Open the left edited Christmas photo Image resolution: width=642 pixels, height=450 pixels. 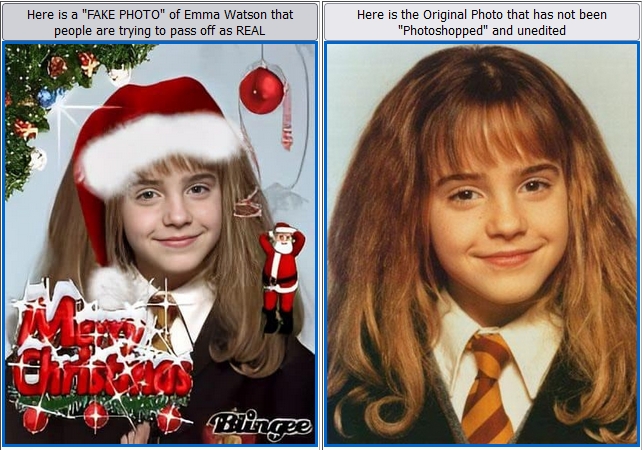pos(160,243)
